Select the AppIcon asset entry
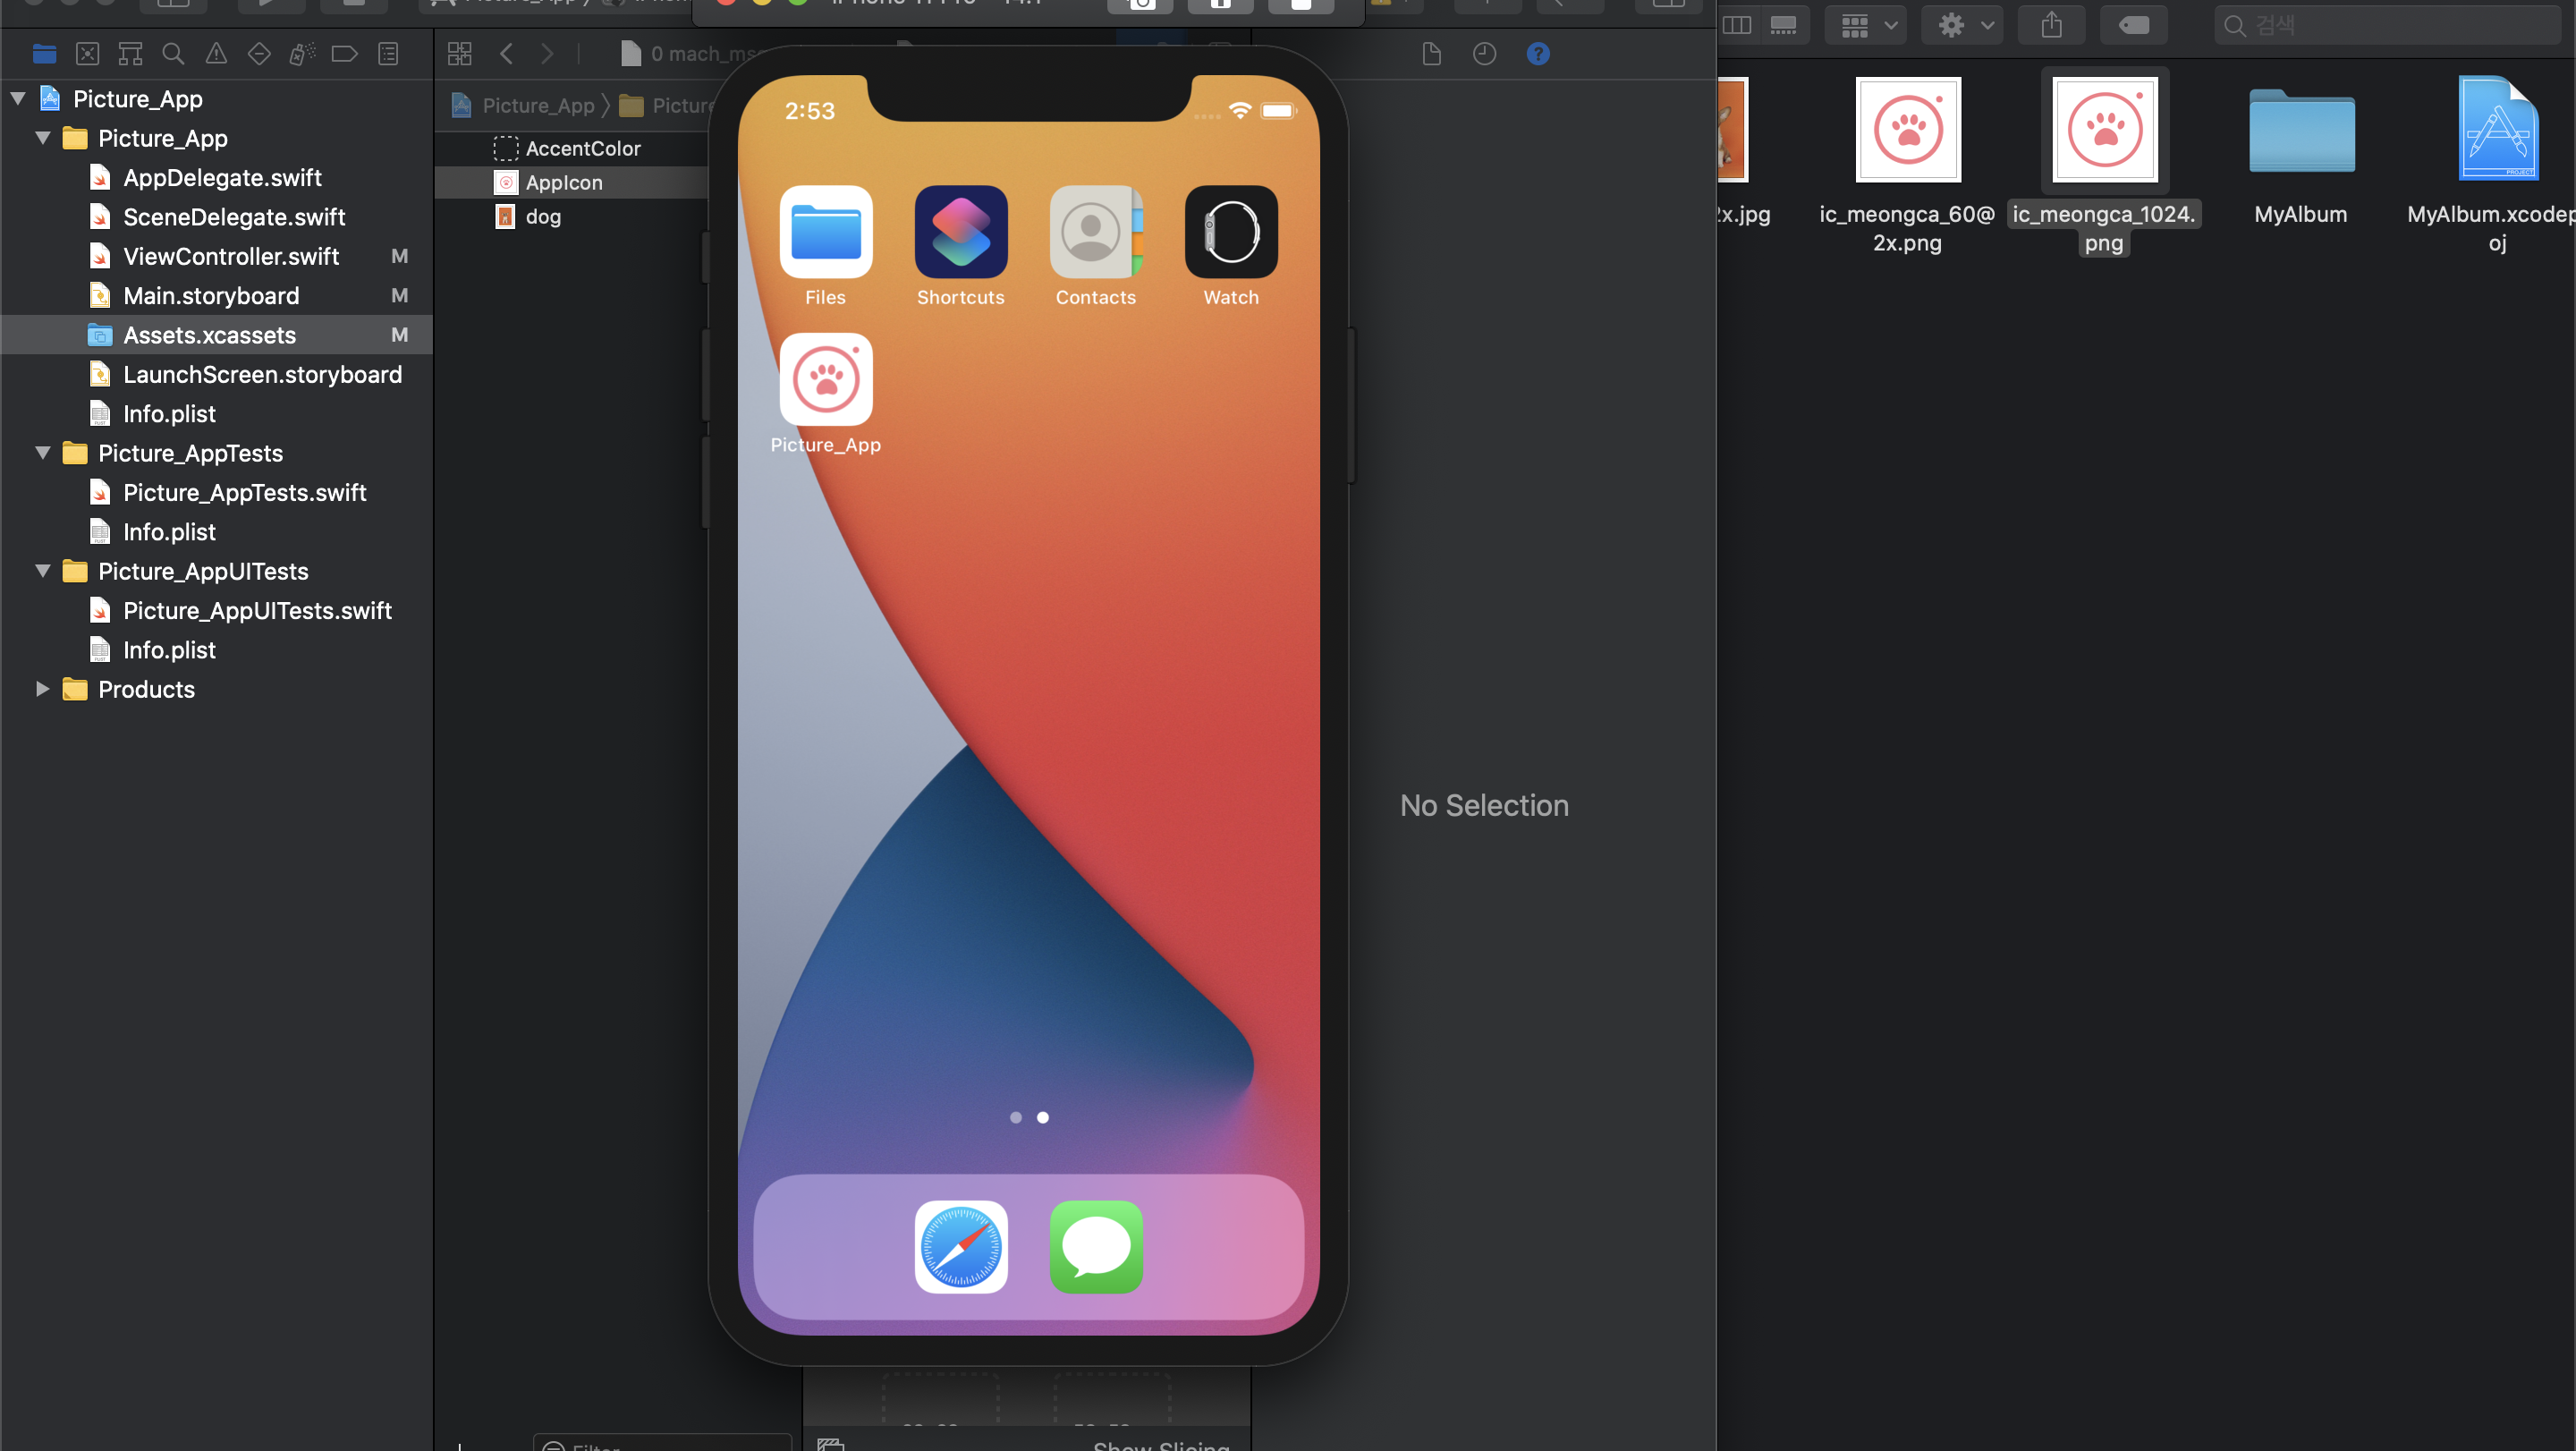 (x=564, y=182)
